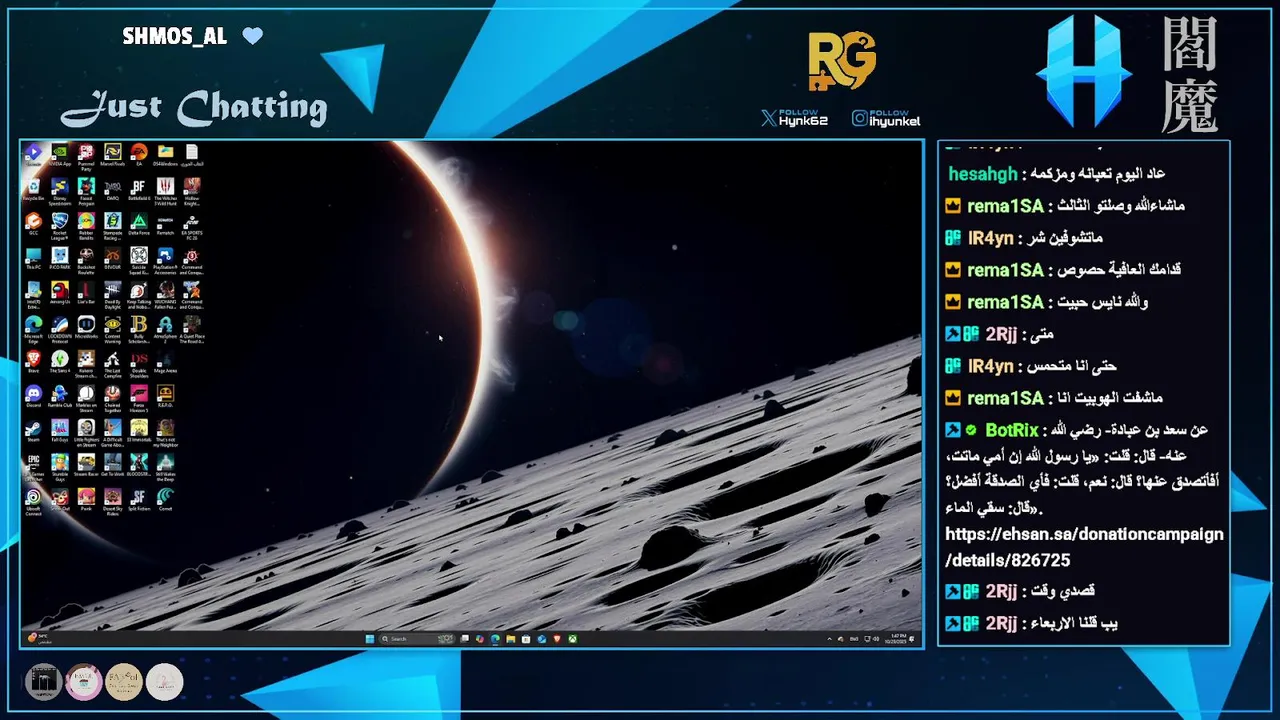Launch Stumble Guys desktop icon

(x=60, y=466)
